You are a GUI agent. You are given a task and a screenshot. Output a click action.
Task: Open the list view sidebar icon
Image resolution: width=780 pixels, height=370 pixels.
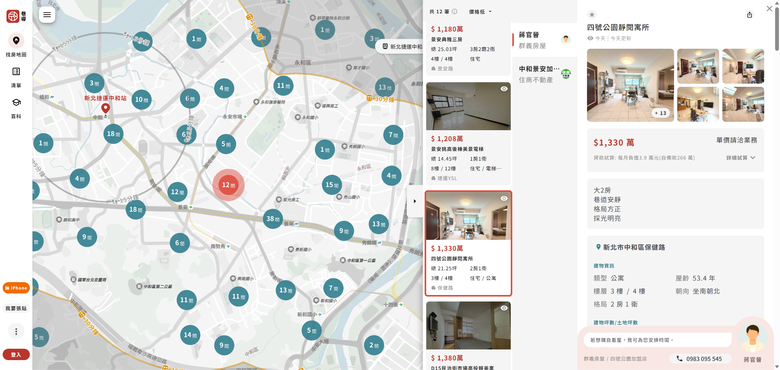(16, 72)
